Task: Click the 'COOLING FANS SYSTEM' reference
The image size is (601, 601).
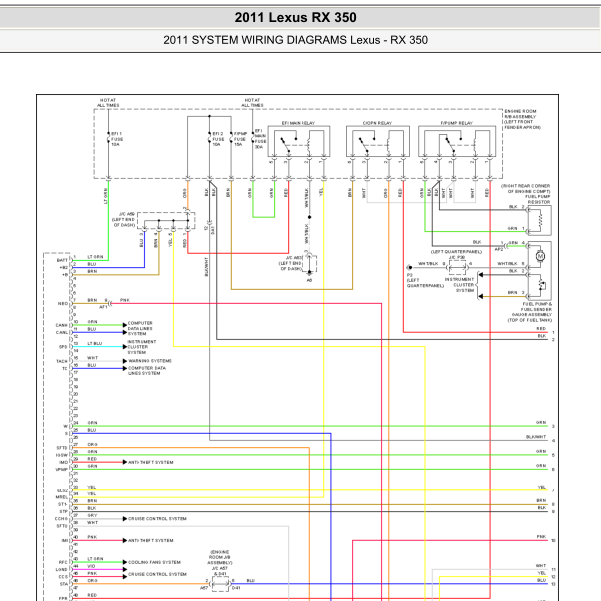Action: pos(154,562)
